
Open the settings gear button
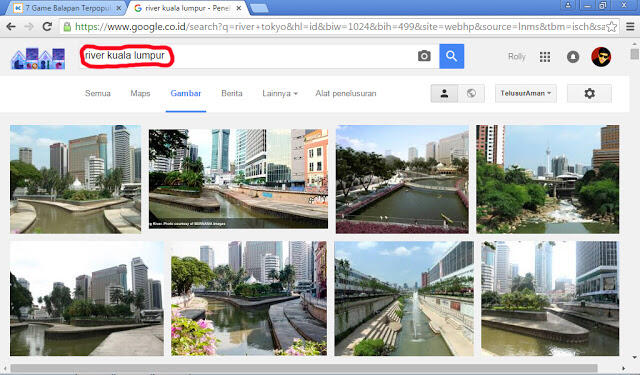(589, 93)
